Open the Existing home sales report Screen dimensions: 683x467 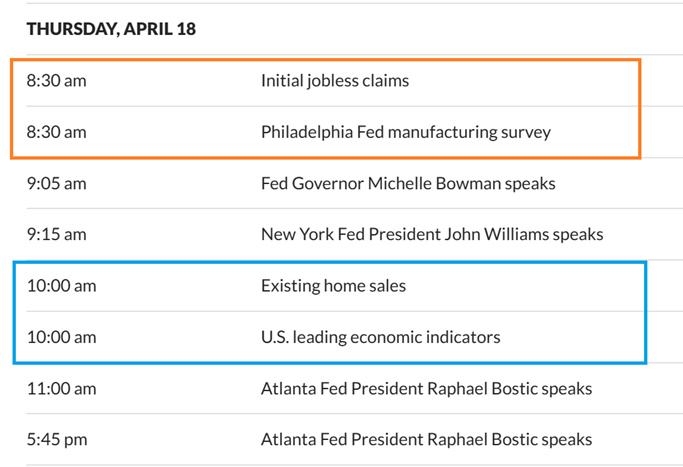[x=333, y=286]
